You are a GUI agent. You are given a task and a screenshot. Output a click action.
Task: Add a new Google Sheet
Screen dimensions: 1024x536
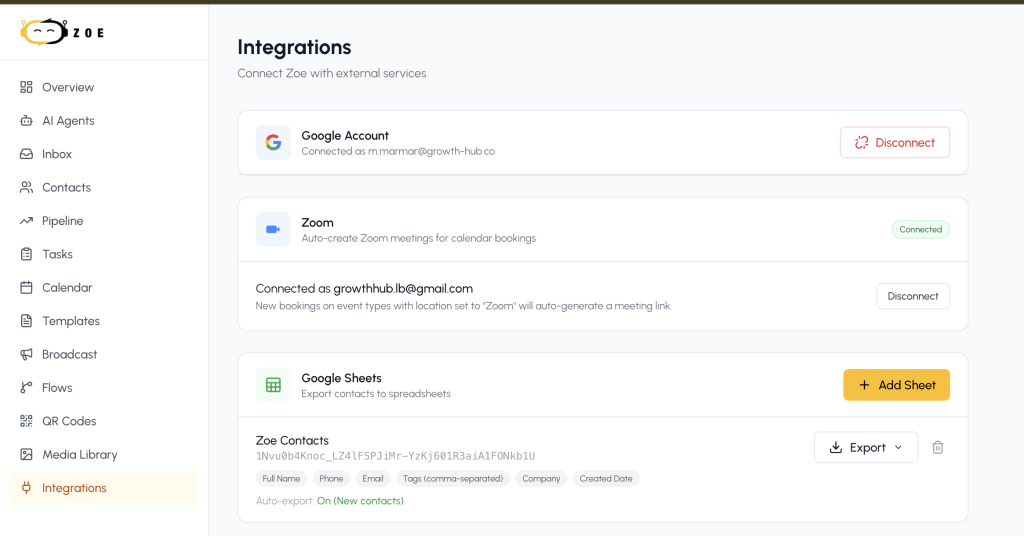point(896,385)
